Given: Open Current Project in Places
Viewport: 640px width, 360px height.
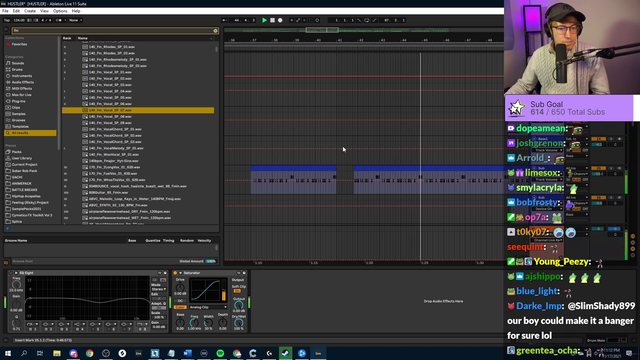Looking at the screenshot, I should pyautogui.click(x=24, y=164).
